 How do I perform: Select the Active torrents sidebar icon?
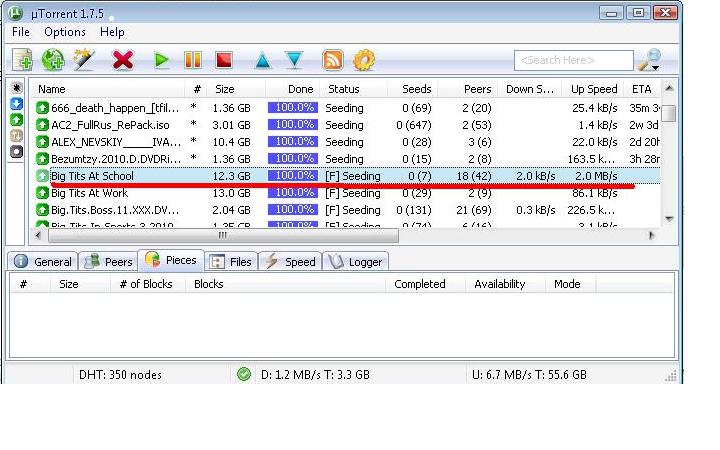(17, 135)
